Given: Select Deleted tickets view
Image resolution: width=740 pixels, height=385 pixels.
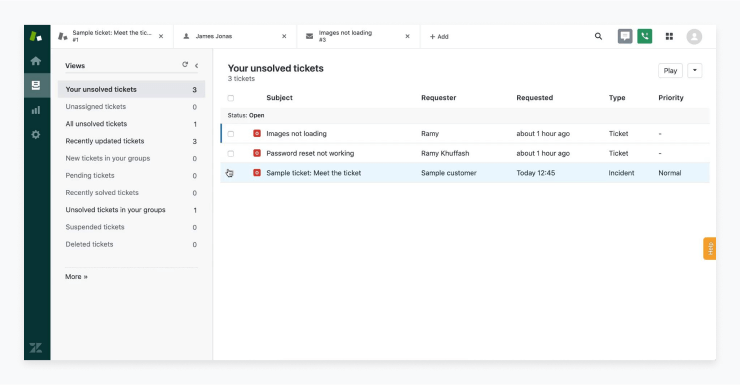Looking at the screenshot, I should (x=131, y=244).
